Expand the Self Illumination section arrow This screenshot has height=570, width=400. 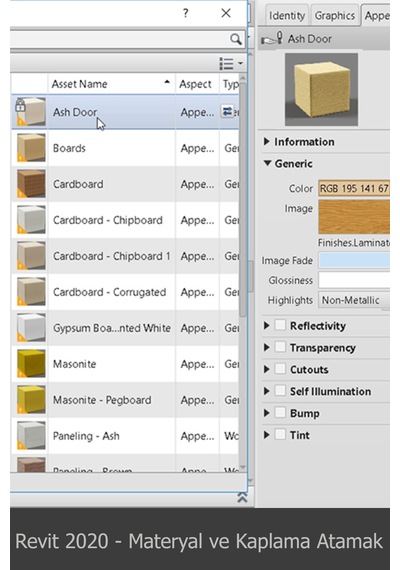[x=267, y=391]
